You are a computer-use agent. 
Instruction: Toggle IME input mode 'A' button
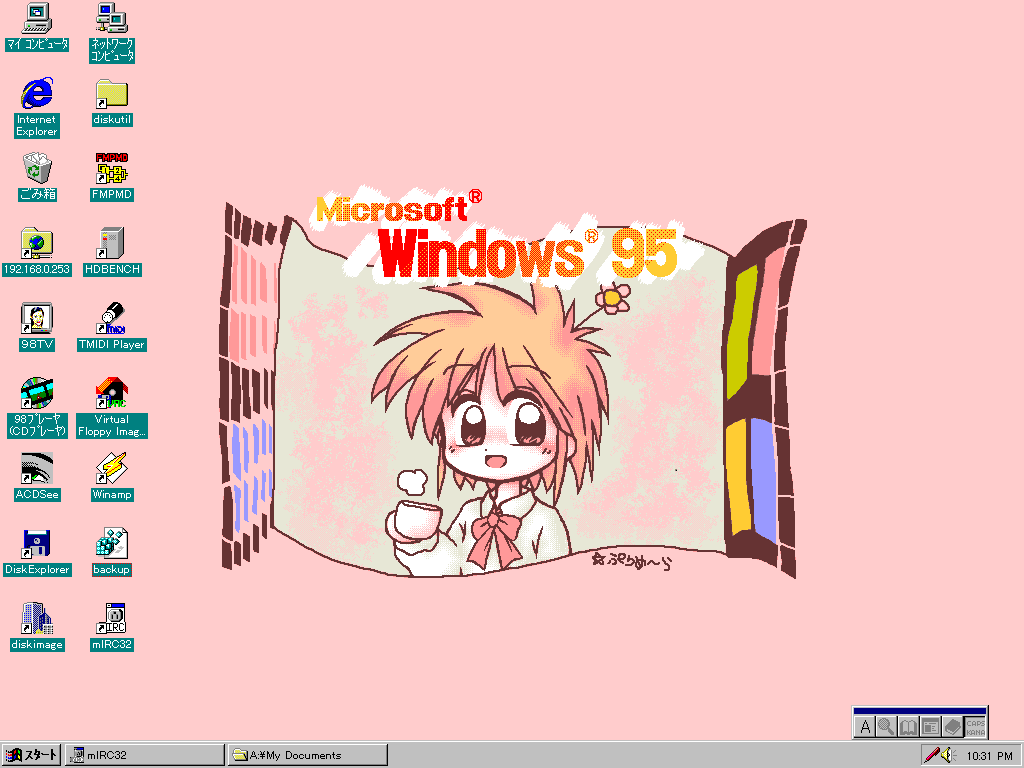coord(866,727)
